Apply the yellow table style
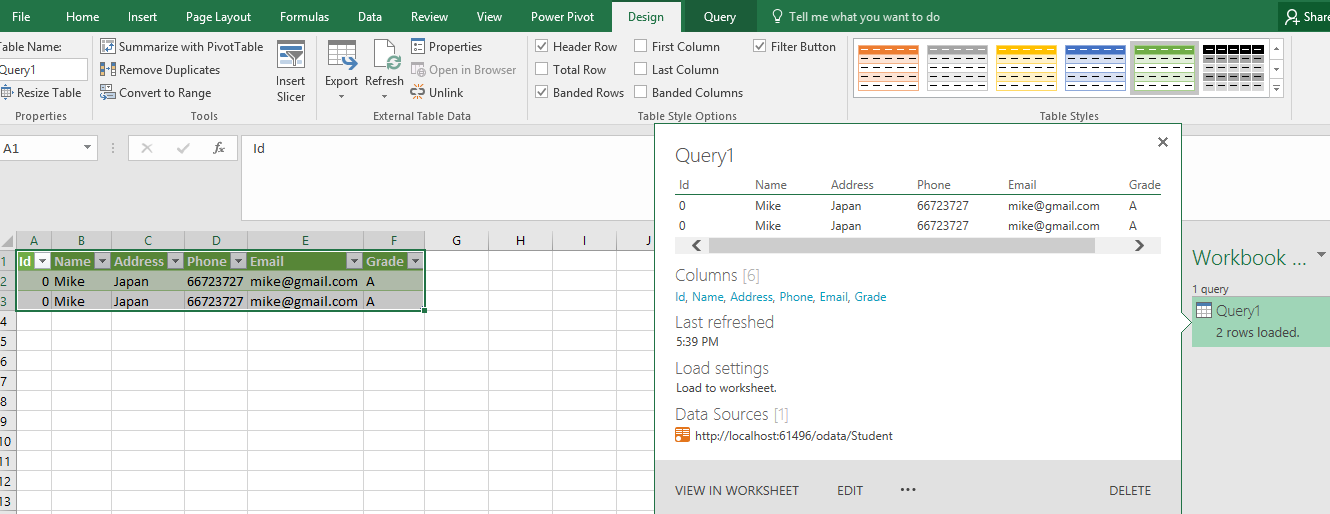This screenshot has width=1330, height=514. pos(1026,68)
